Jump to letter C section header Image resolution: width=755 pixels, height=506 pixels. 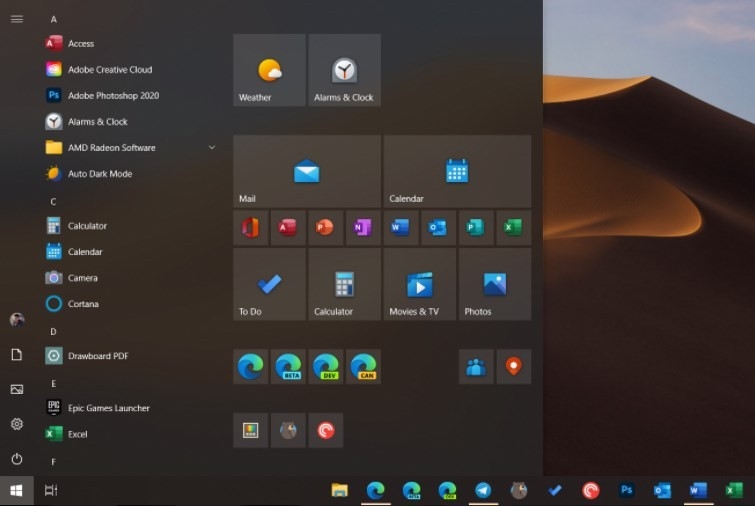coord(53,201)
